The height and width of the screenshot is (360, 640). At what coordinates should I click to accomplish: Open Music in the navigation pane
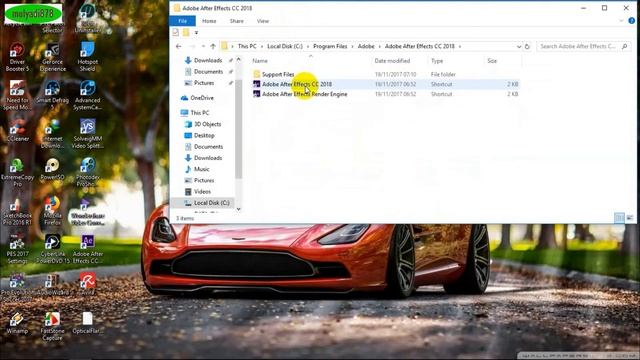[201, 169]
